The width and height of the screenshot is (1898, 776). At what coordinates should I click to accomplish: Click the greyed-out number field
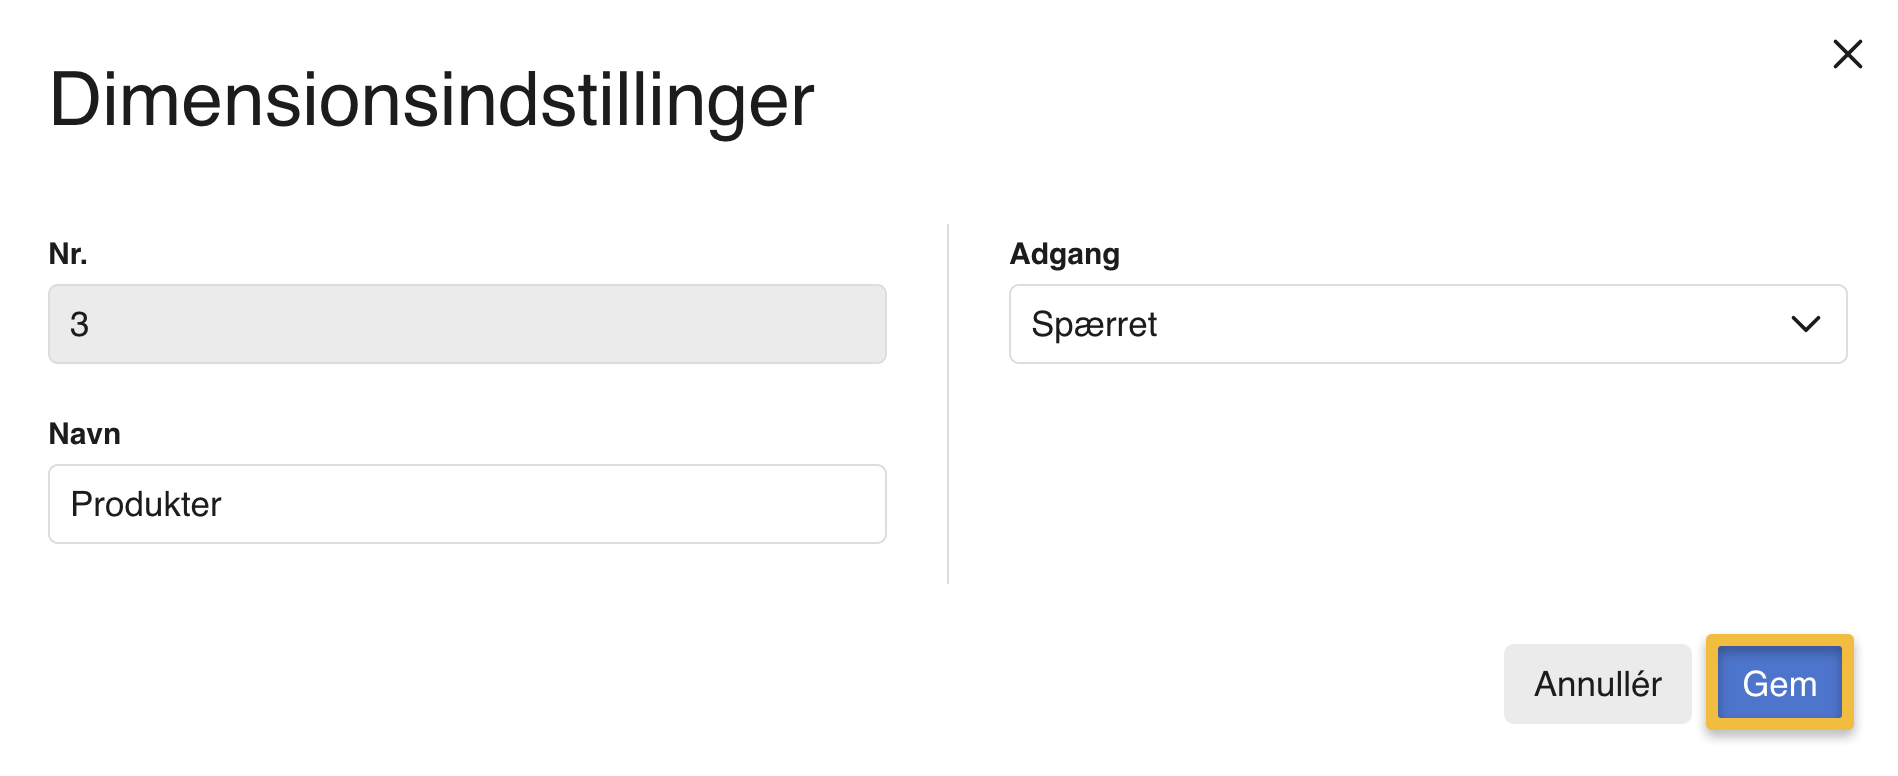point(466,324)
